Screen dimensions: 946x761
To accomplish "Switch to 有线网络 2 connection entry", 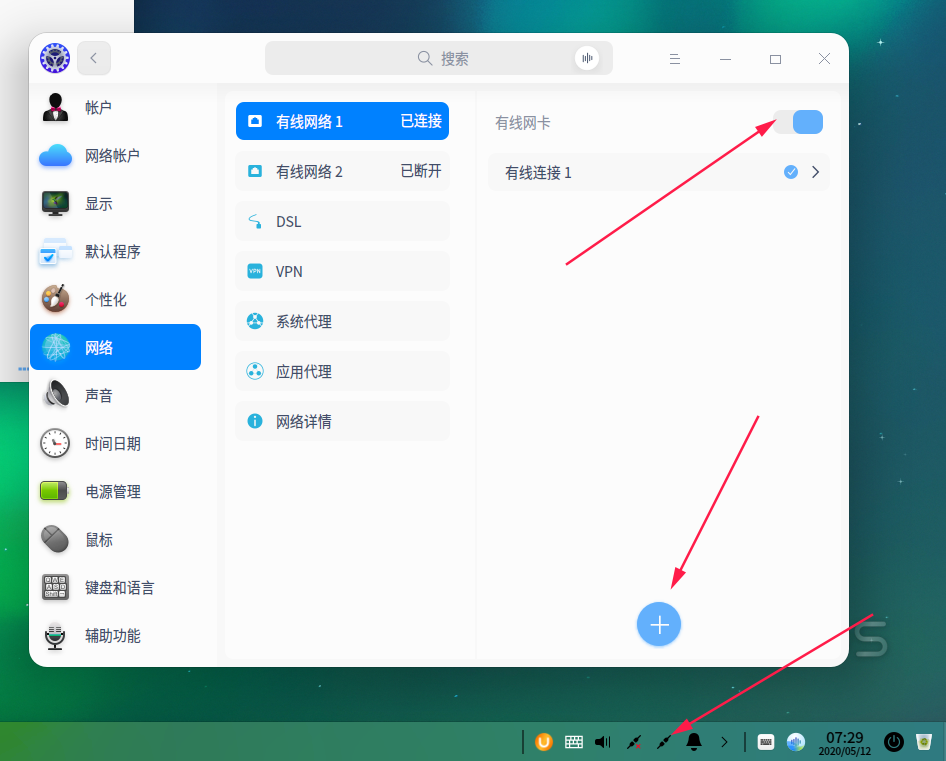I will click(342, 171).
